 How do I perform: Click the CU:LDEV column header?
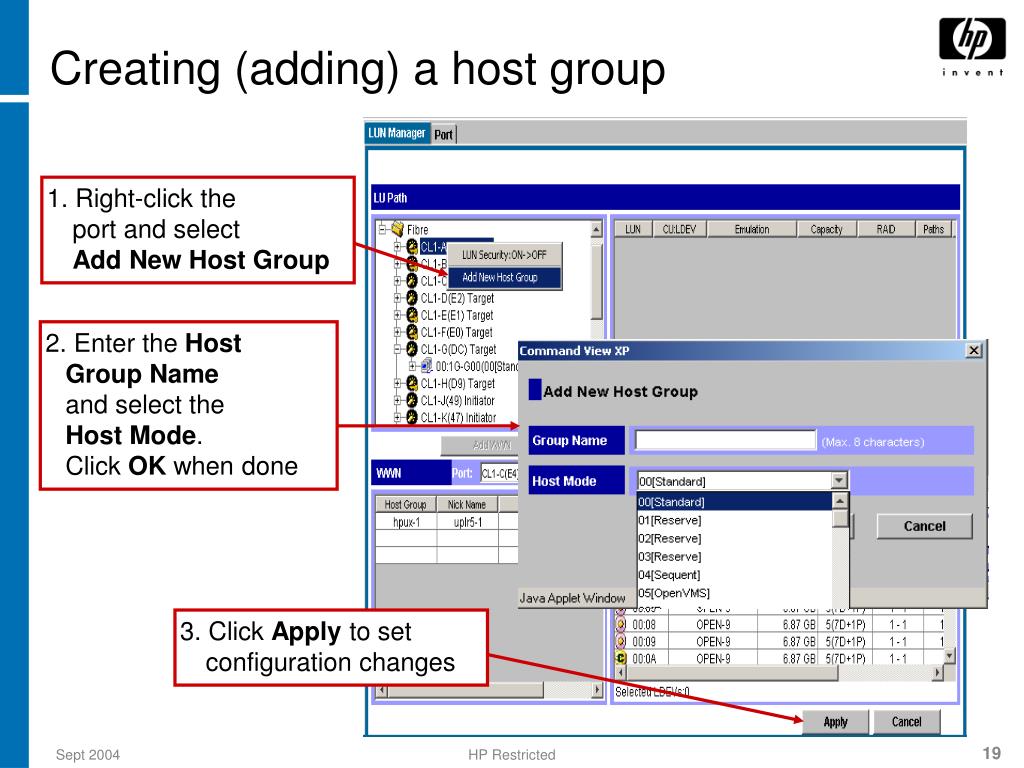click(x=679, y=229)
